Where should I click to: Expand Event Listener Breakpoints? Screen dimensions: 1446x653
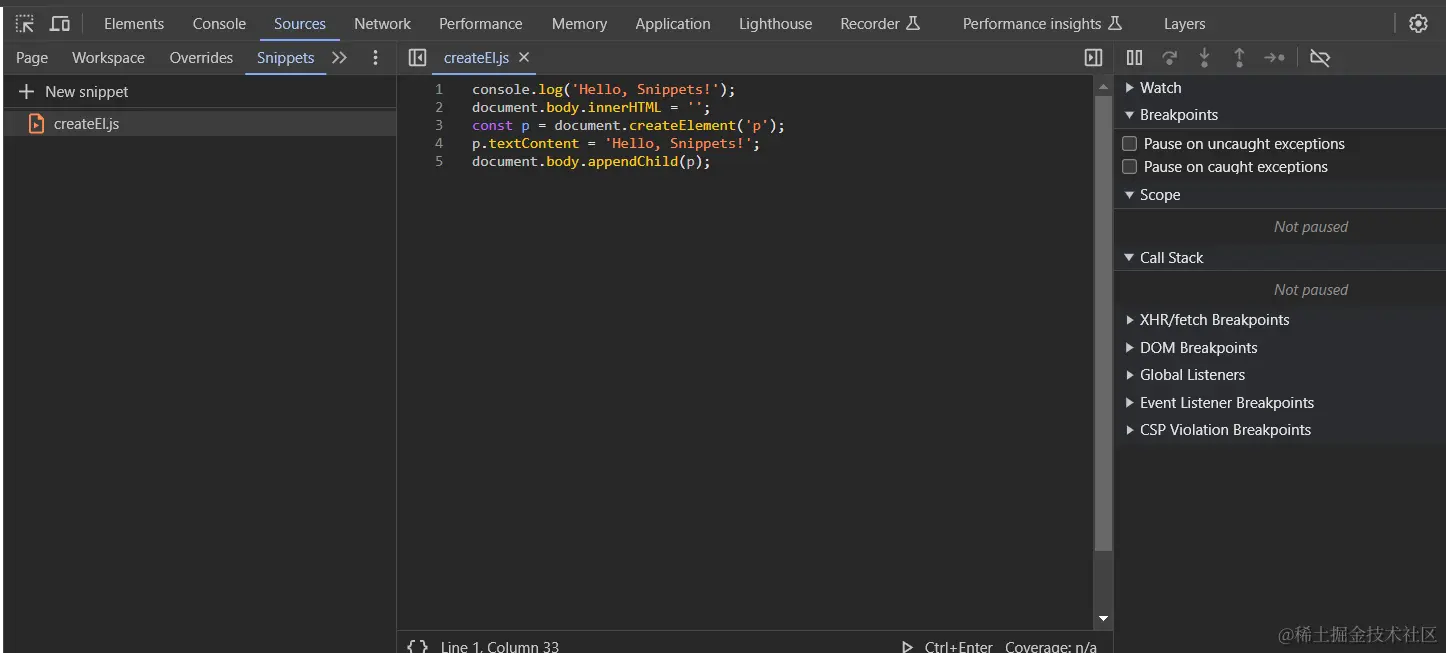(1130, 403)
